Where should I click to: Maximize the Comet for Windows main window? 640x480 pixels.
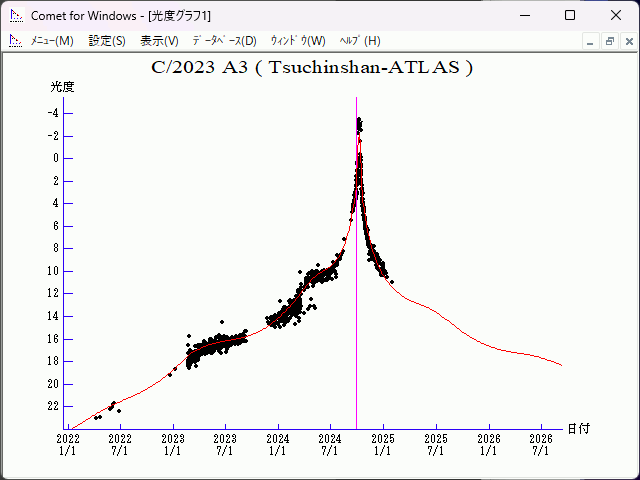point(570,16)
